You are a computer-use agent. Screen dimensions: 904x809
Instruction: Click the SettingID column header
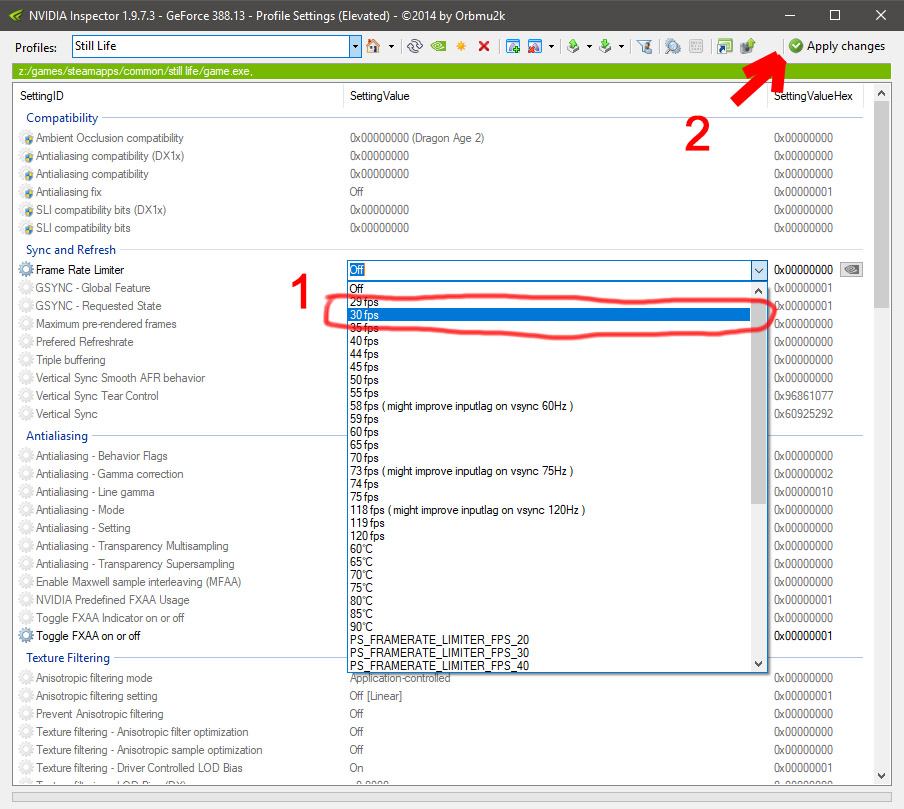tap(178, 96)
